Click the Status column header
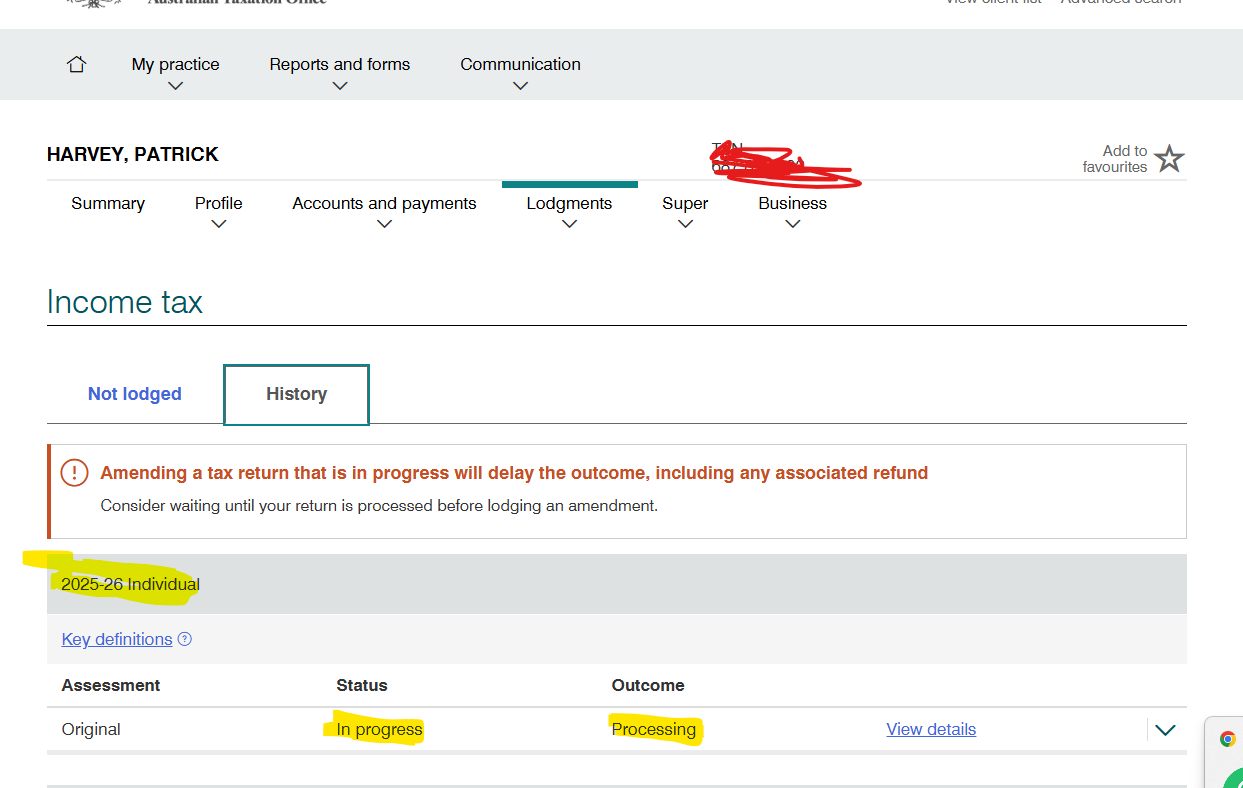This screenshot has width=1243, height=788. click(x=362, y=685)
